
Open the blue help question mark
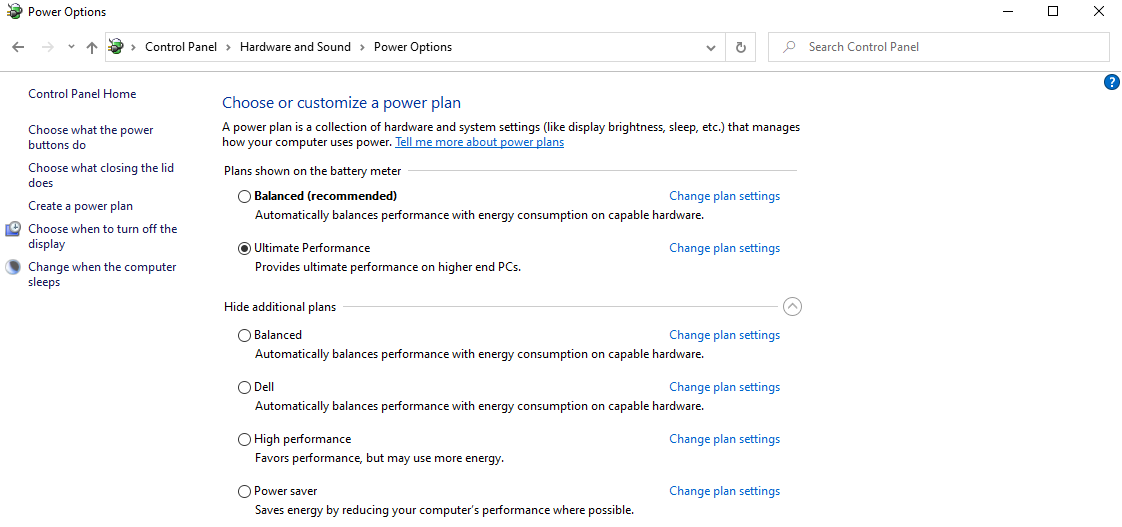pyautogui.click(x=1111, y=82)
